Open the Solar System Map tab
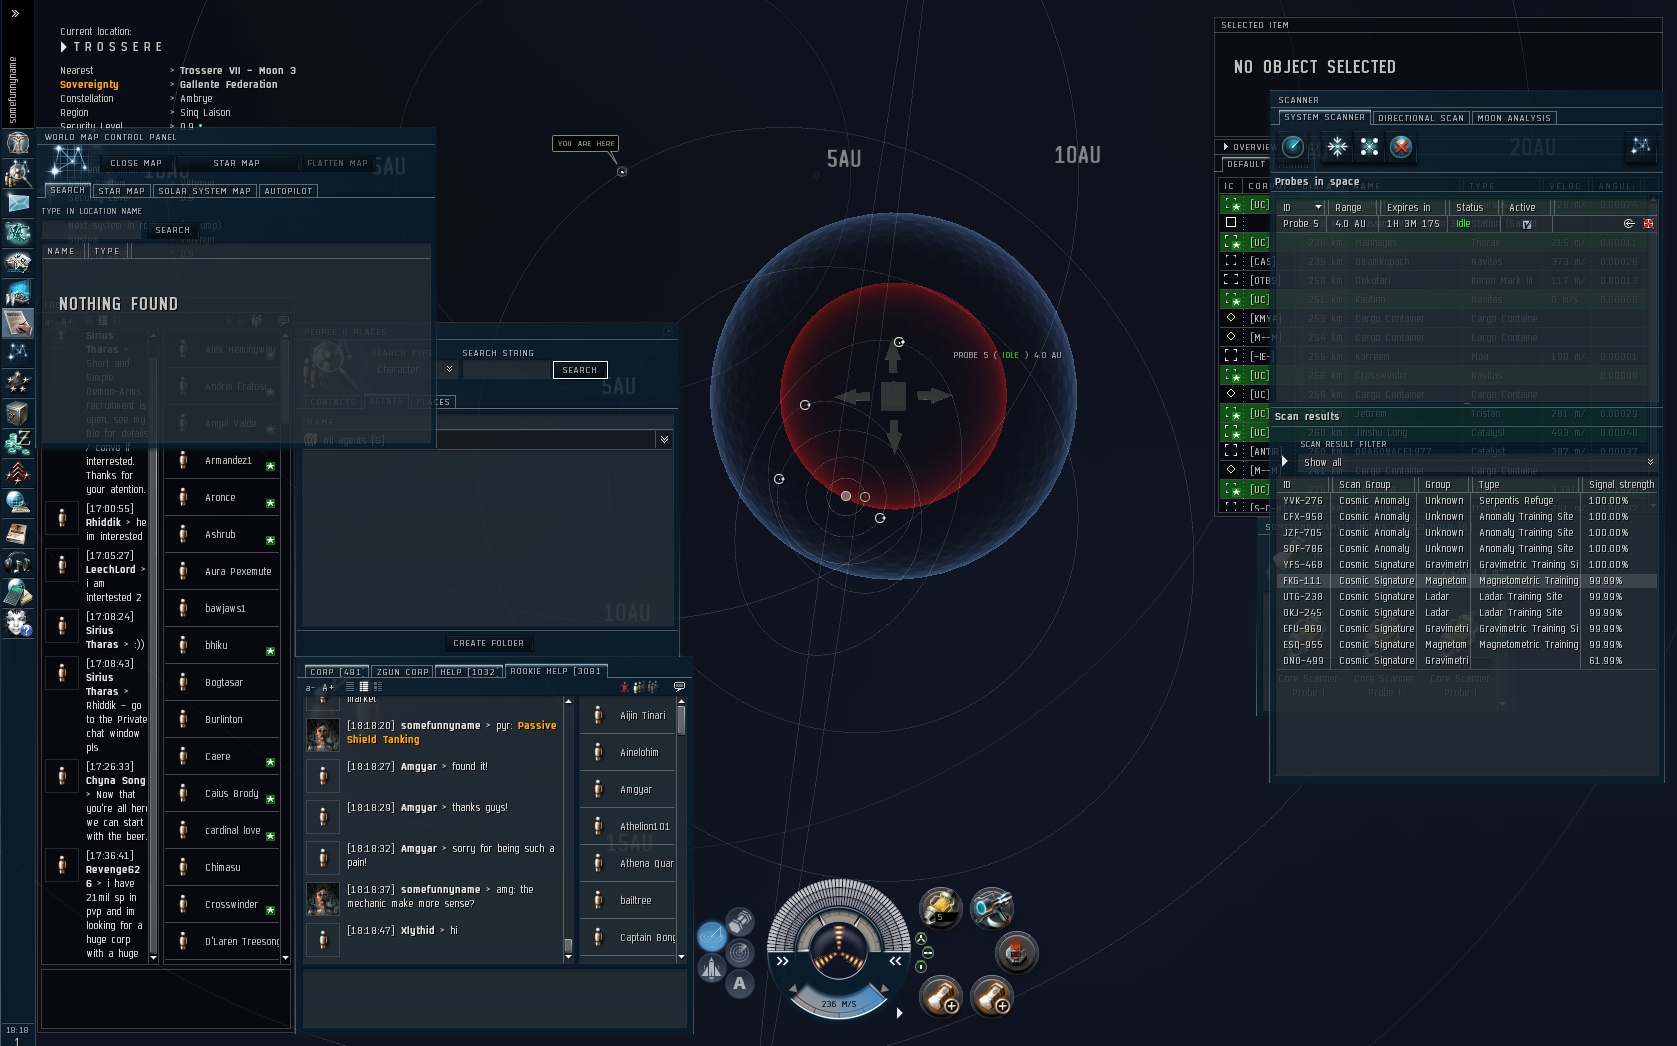The height and width of the screenshot is (1046, 1677). click(x=204, y=191)
